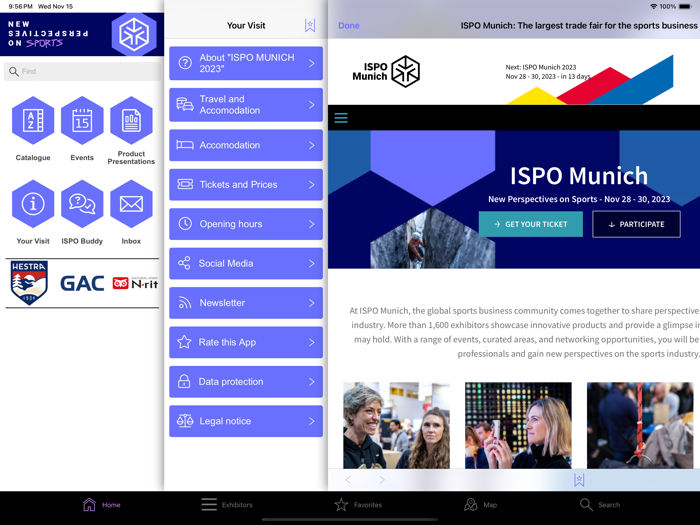Image resolution: width=700 pixels, height=525 pixels.
Task: Open the Inbox envelope icon
Action: 131,204
